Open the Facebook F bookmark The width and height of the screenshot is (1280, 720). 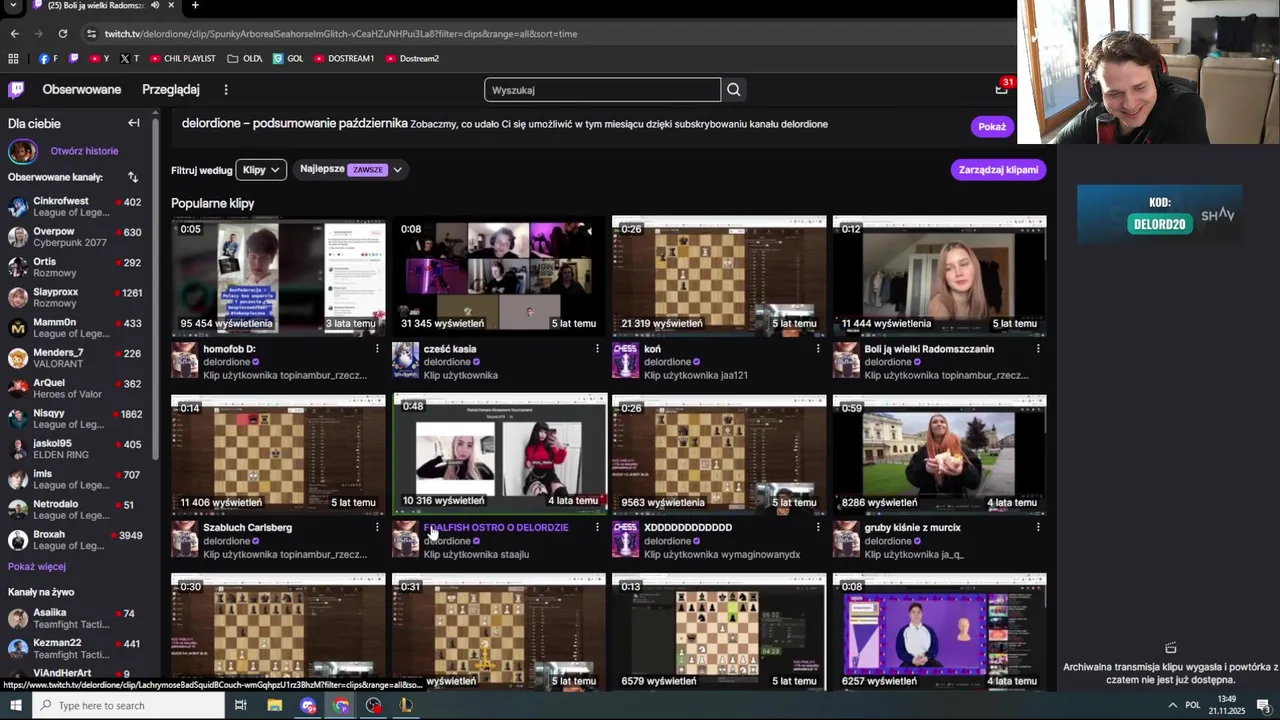pyautogui.click(x=48, y=58)
